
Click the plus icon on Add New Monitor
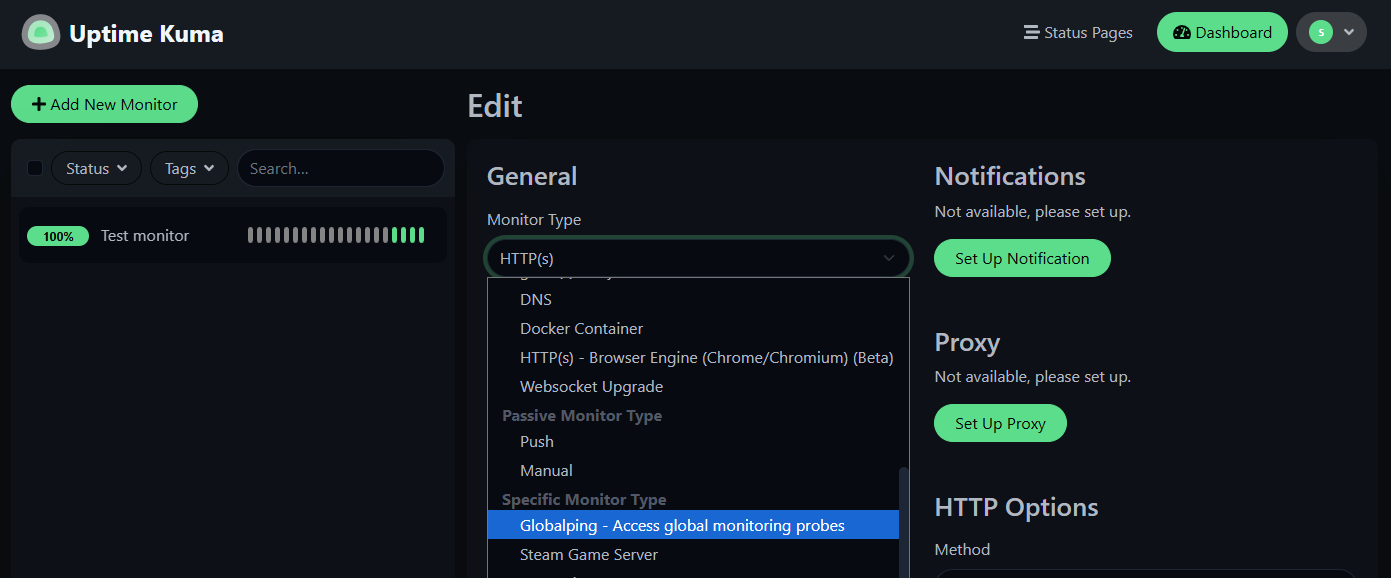click(x=38, y=103)
